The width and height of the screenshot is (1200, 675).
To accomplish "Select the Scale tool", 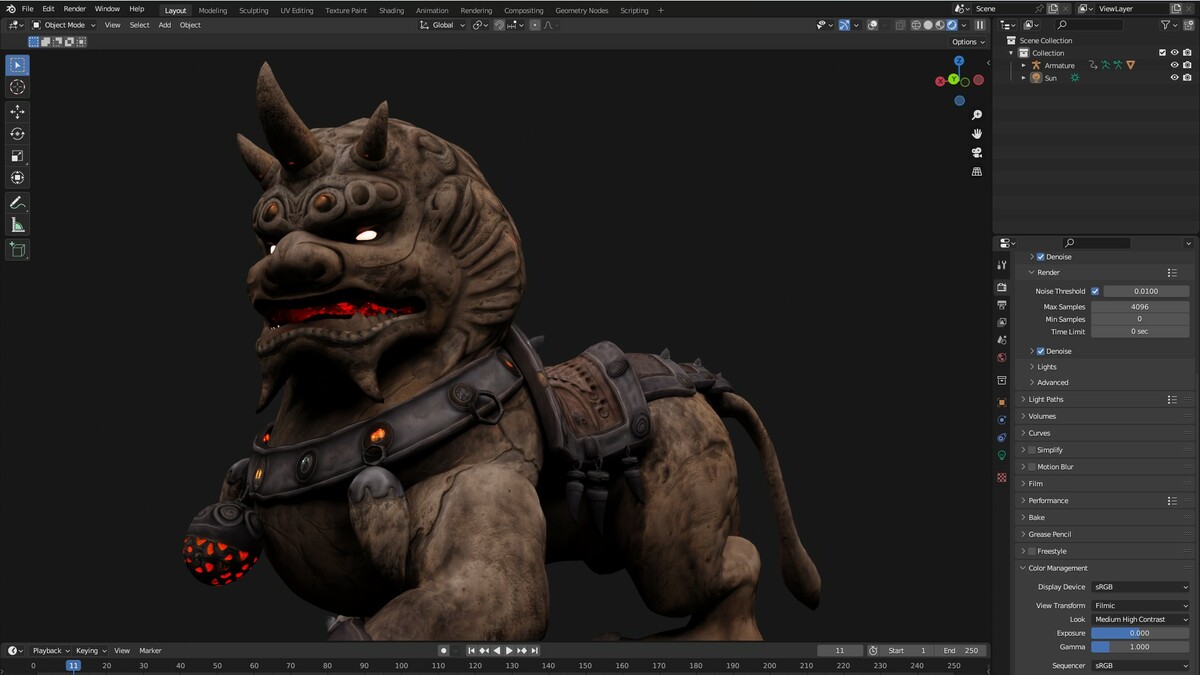I will [17, 156].
